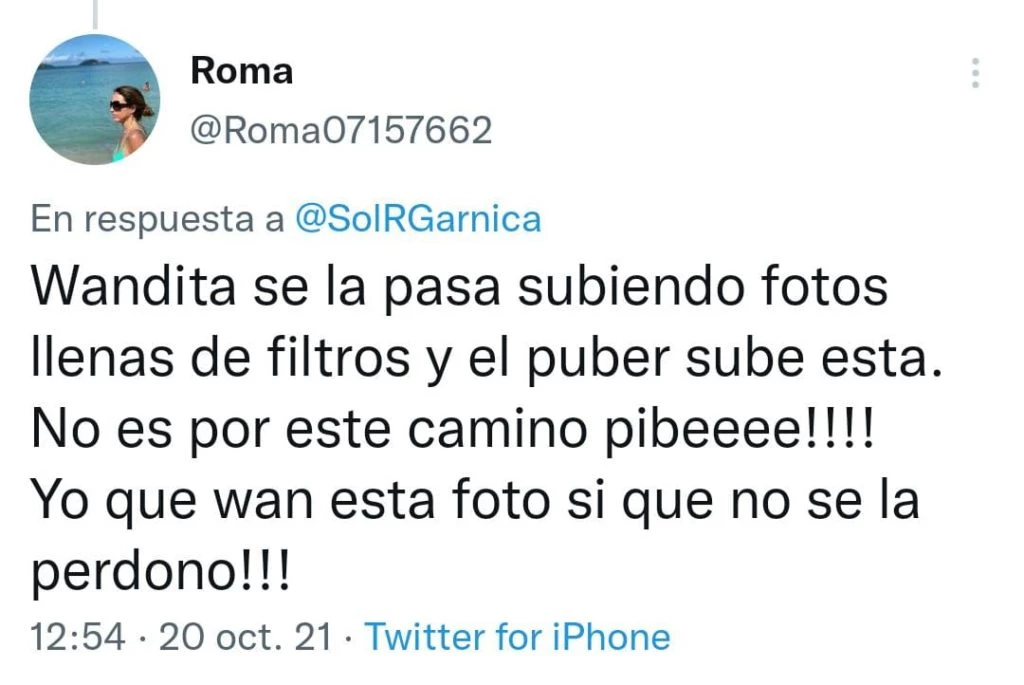The image size is (1024, 685).
Task: Click the words 'subiendo fotos' in first line
Action: click(x=703, y=286)
